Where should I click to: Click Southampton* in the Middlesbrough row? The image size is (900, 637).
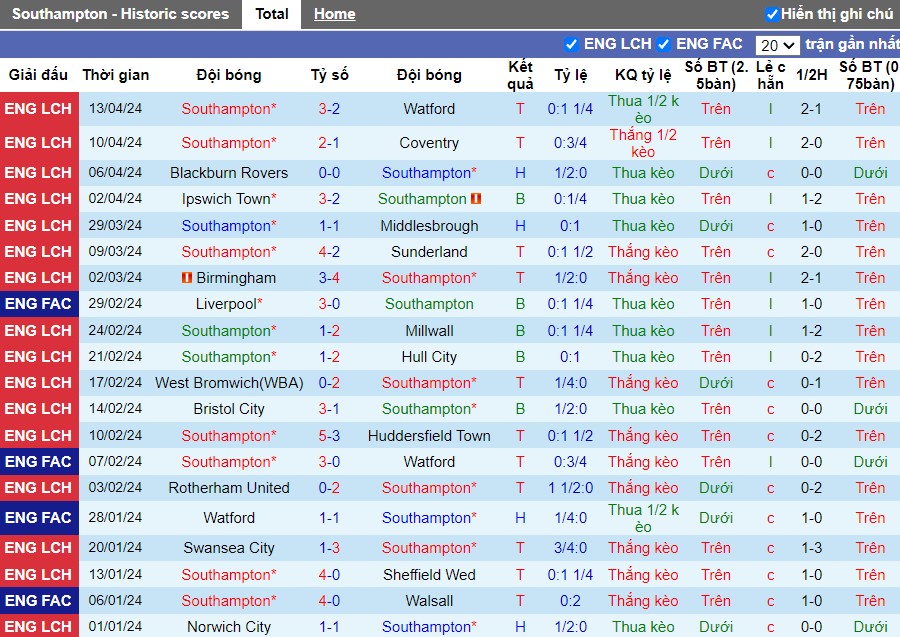pos(228,226)
